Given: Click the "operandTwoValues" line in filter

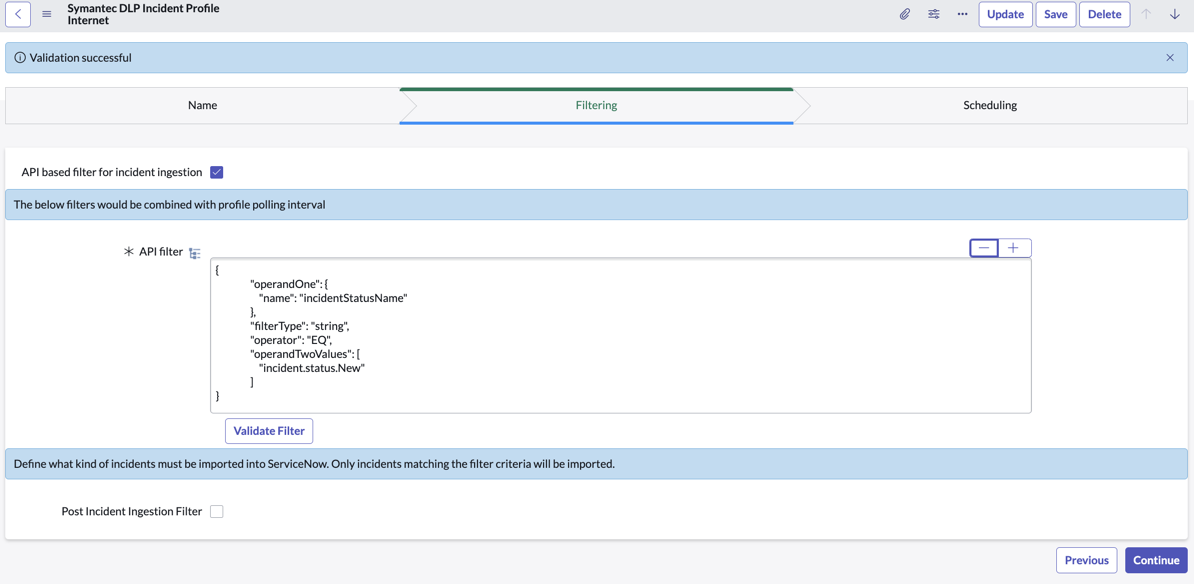Looking at the screenshot, I should tap(303, 354).
